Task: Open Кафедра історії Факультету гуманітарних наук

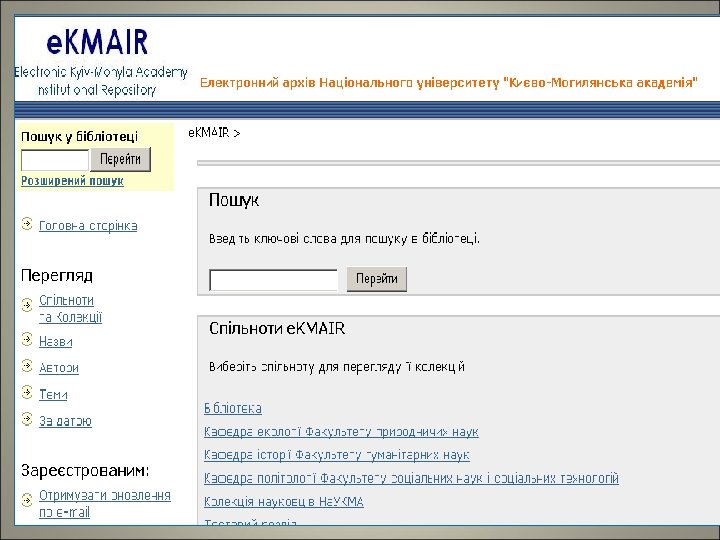Action: coord(337,455)
